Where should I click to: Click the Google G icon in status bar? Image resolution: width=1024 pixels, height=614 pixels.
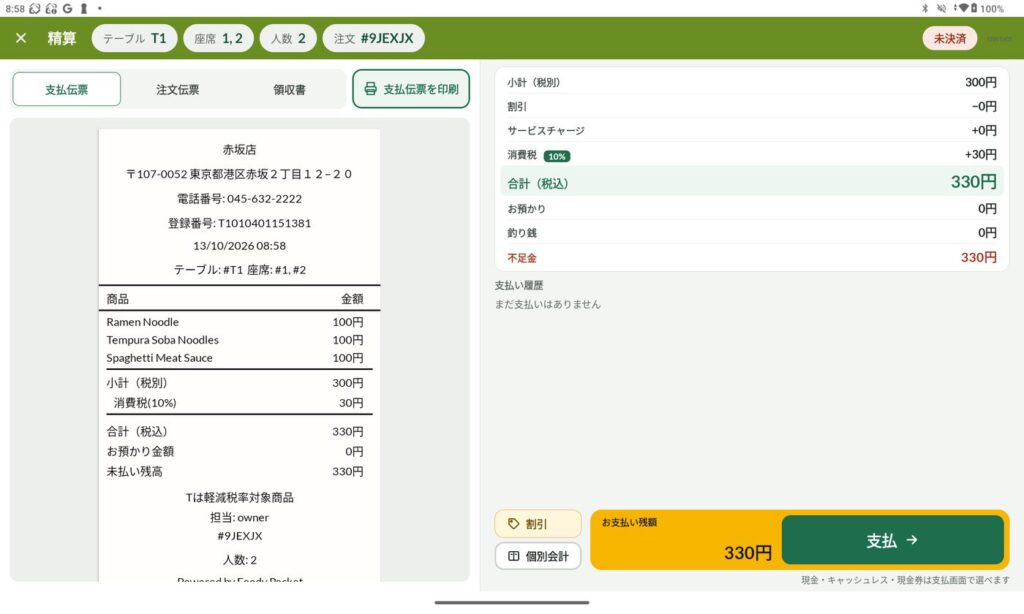[67, 8]
